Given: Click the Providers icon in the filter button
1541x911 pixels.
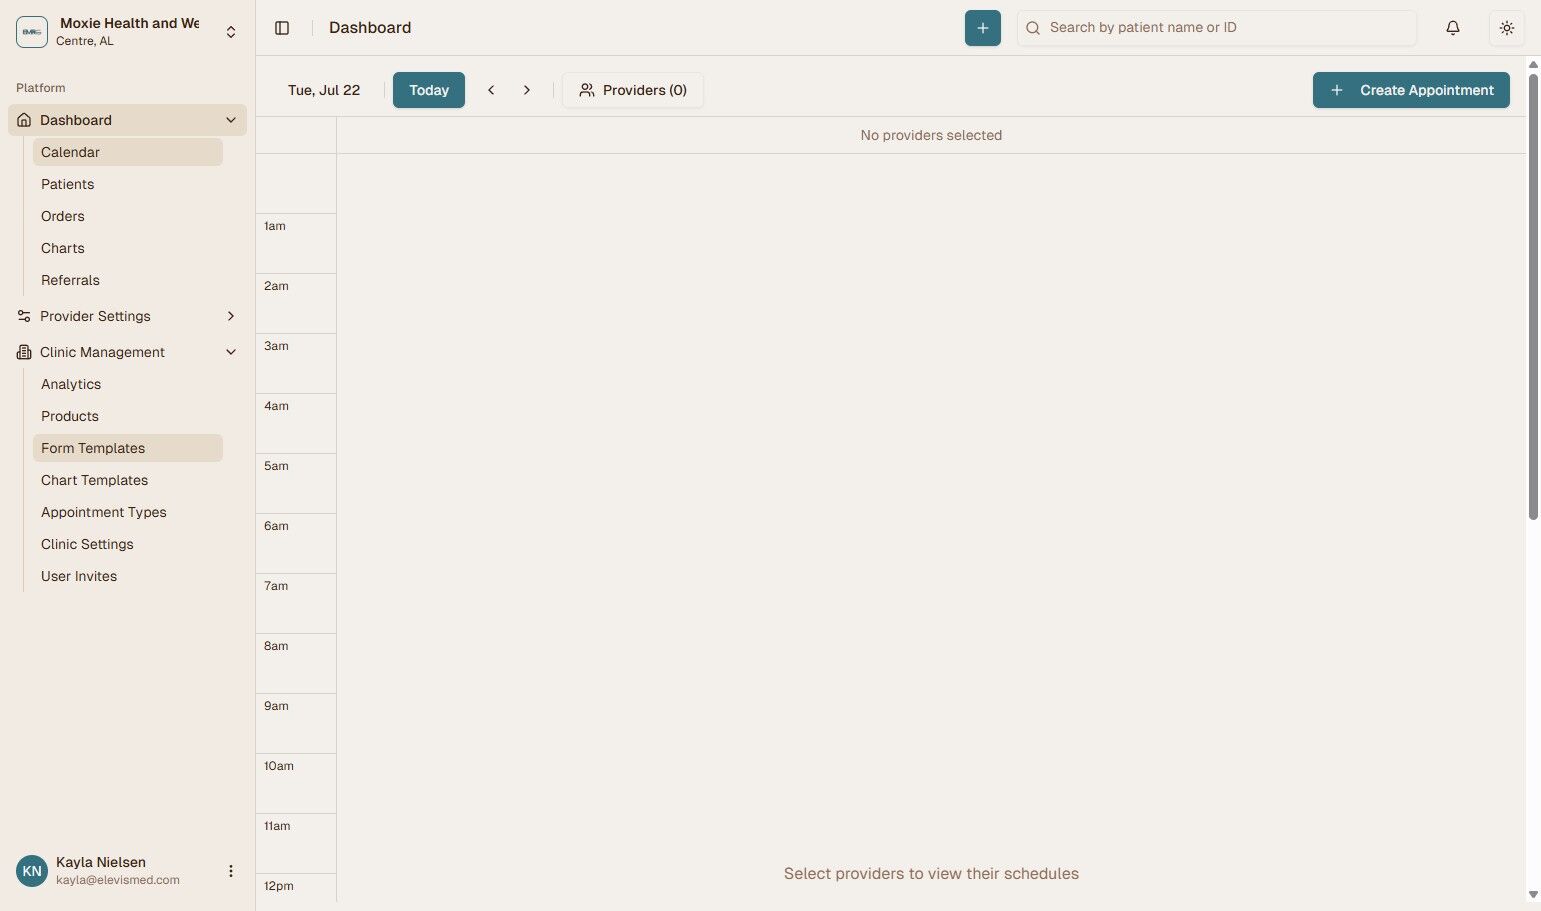Looking at the screenshot, I should click(x=587, y=90).
